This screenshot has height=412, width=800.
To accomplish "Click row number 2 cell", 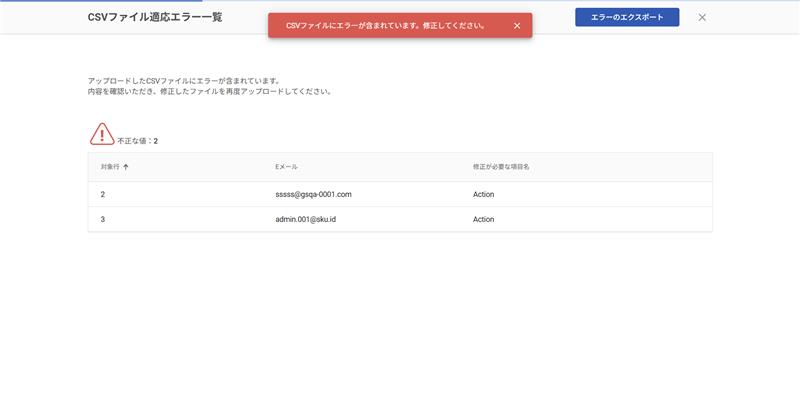I will click(x=103, y=194).
